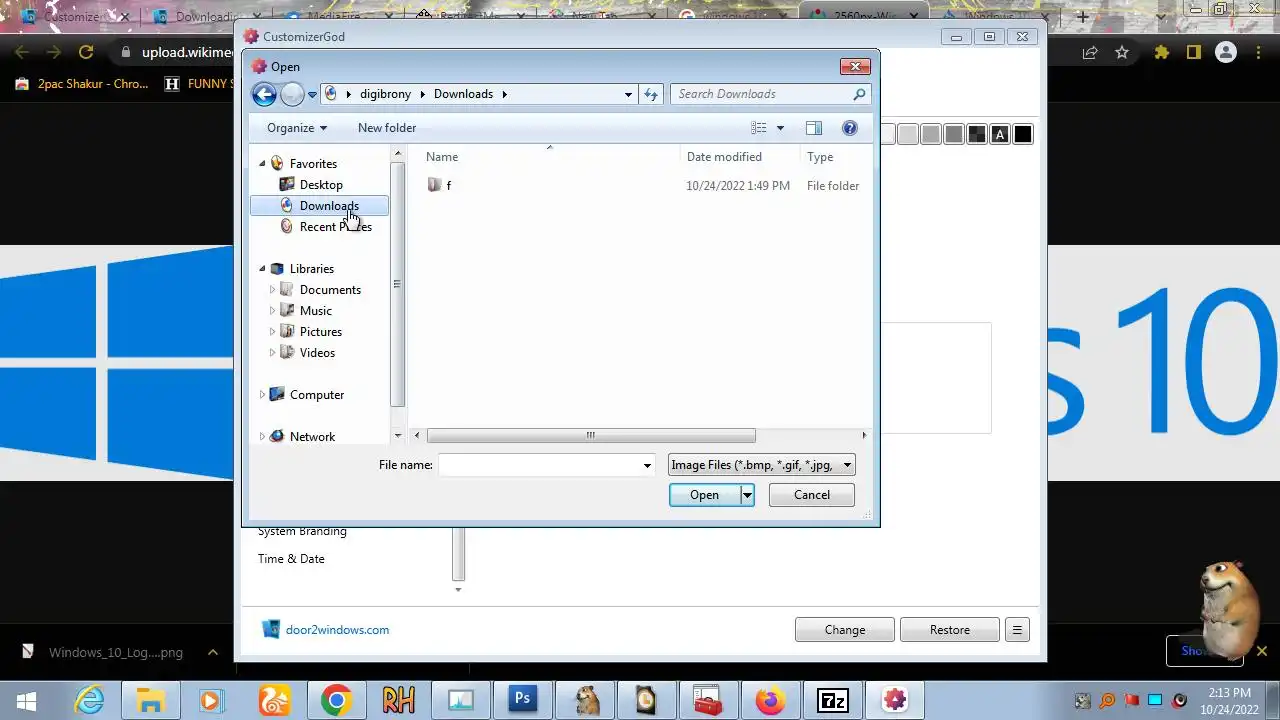Click the Open button

[x=704, y=495]
